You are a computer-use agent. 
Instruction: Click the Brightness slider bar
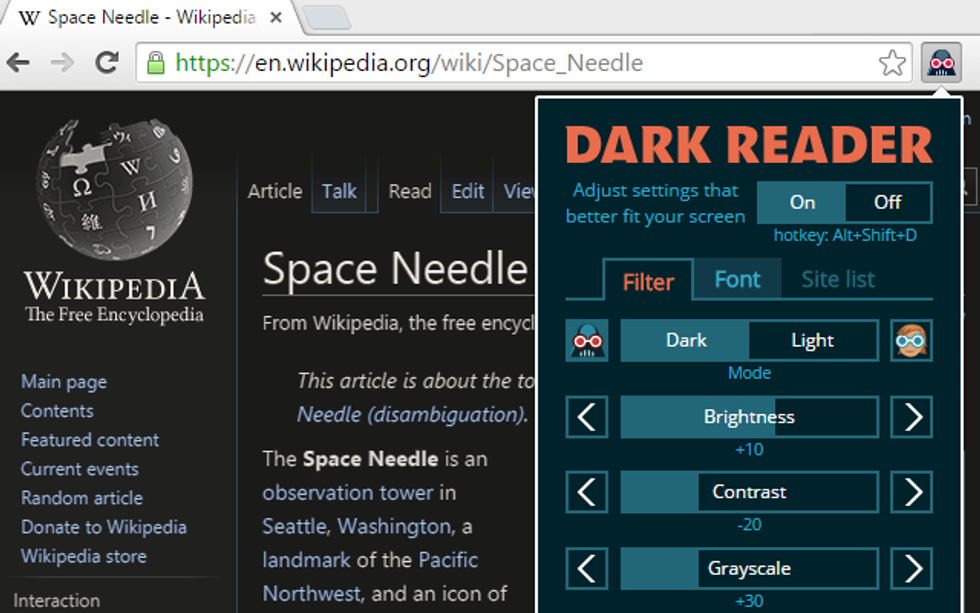[x=749, y=417]
